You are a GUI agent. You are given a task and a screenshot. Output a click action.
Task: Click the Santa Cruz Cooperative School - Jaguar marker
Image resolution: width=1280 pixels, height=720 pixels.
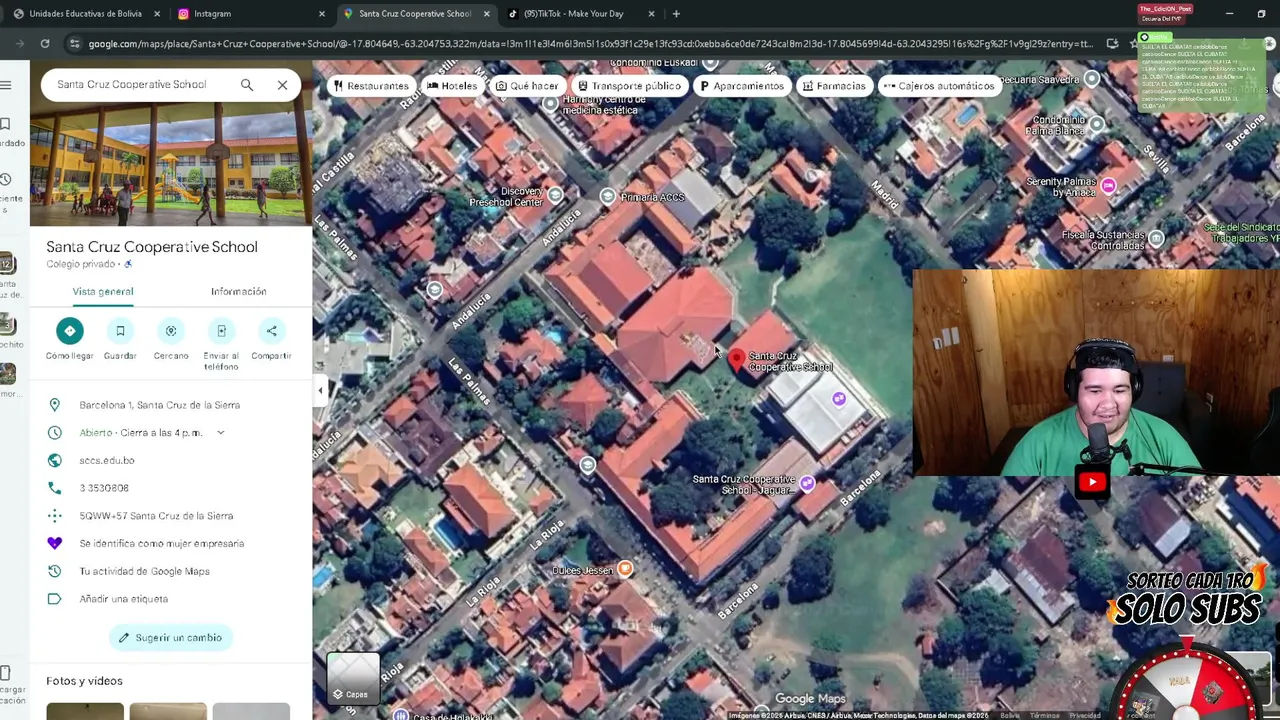click(807, 484)
